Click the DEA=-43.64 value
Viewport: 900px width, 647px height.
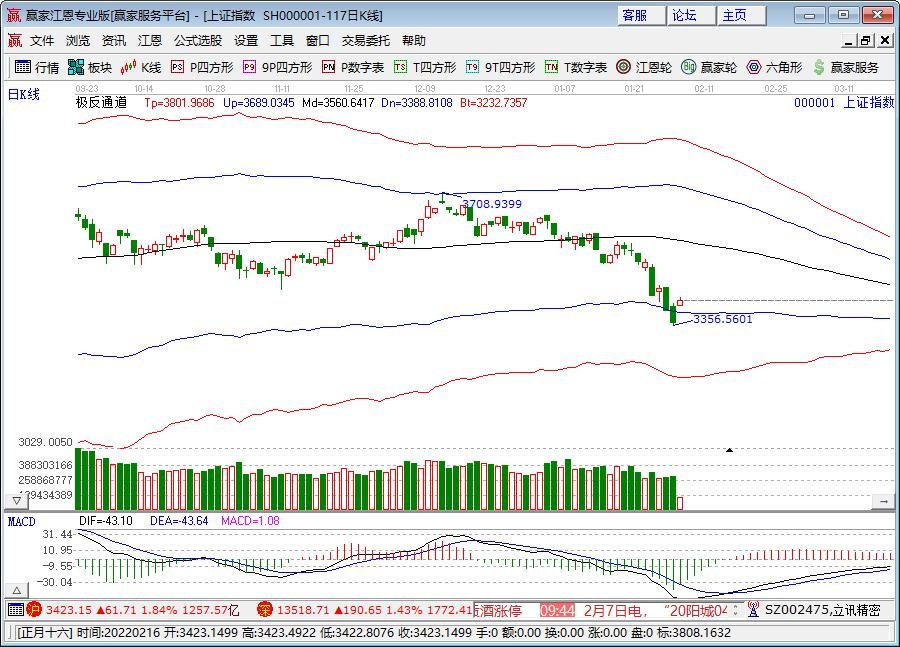point(179,521)
